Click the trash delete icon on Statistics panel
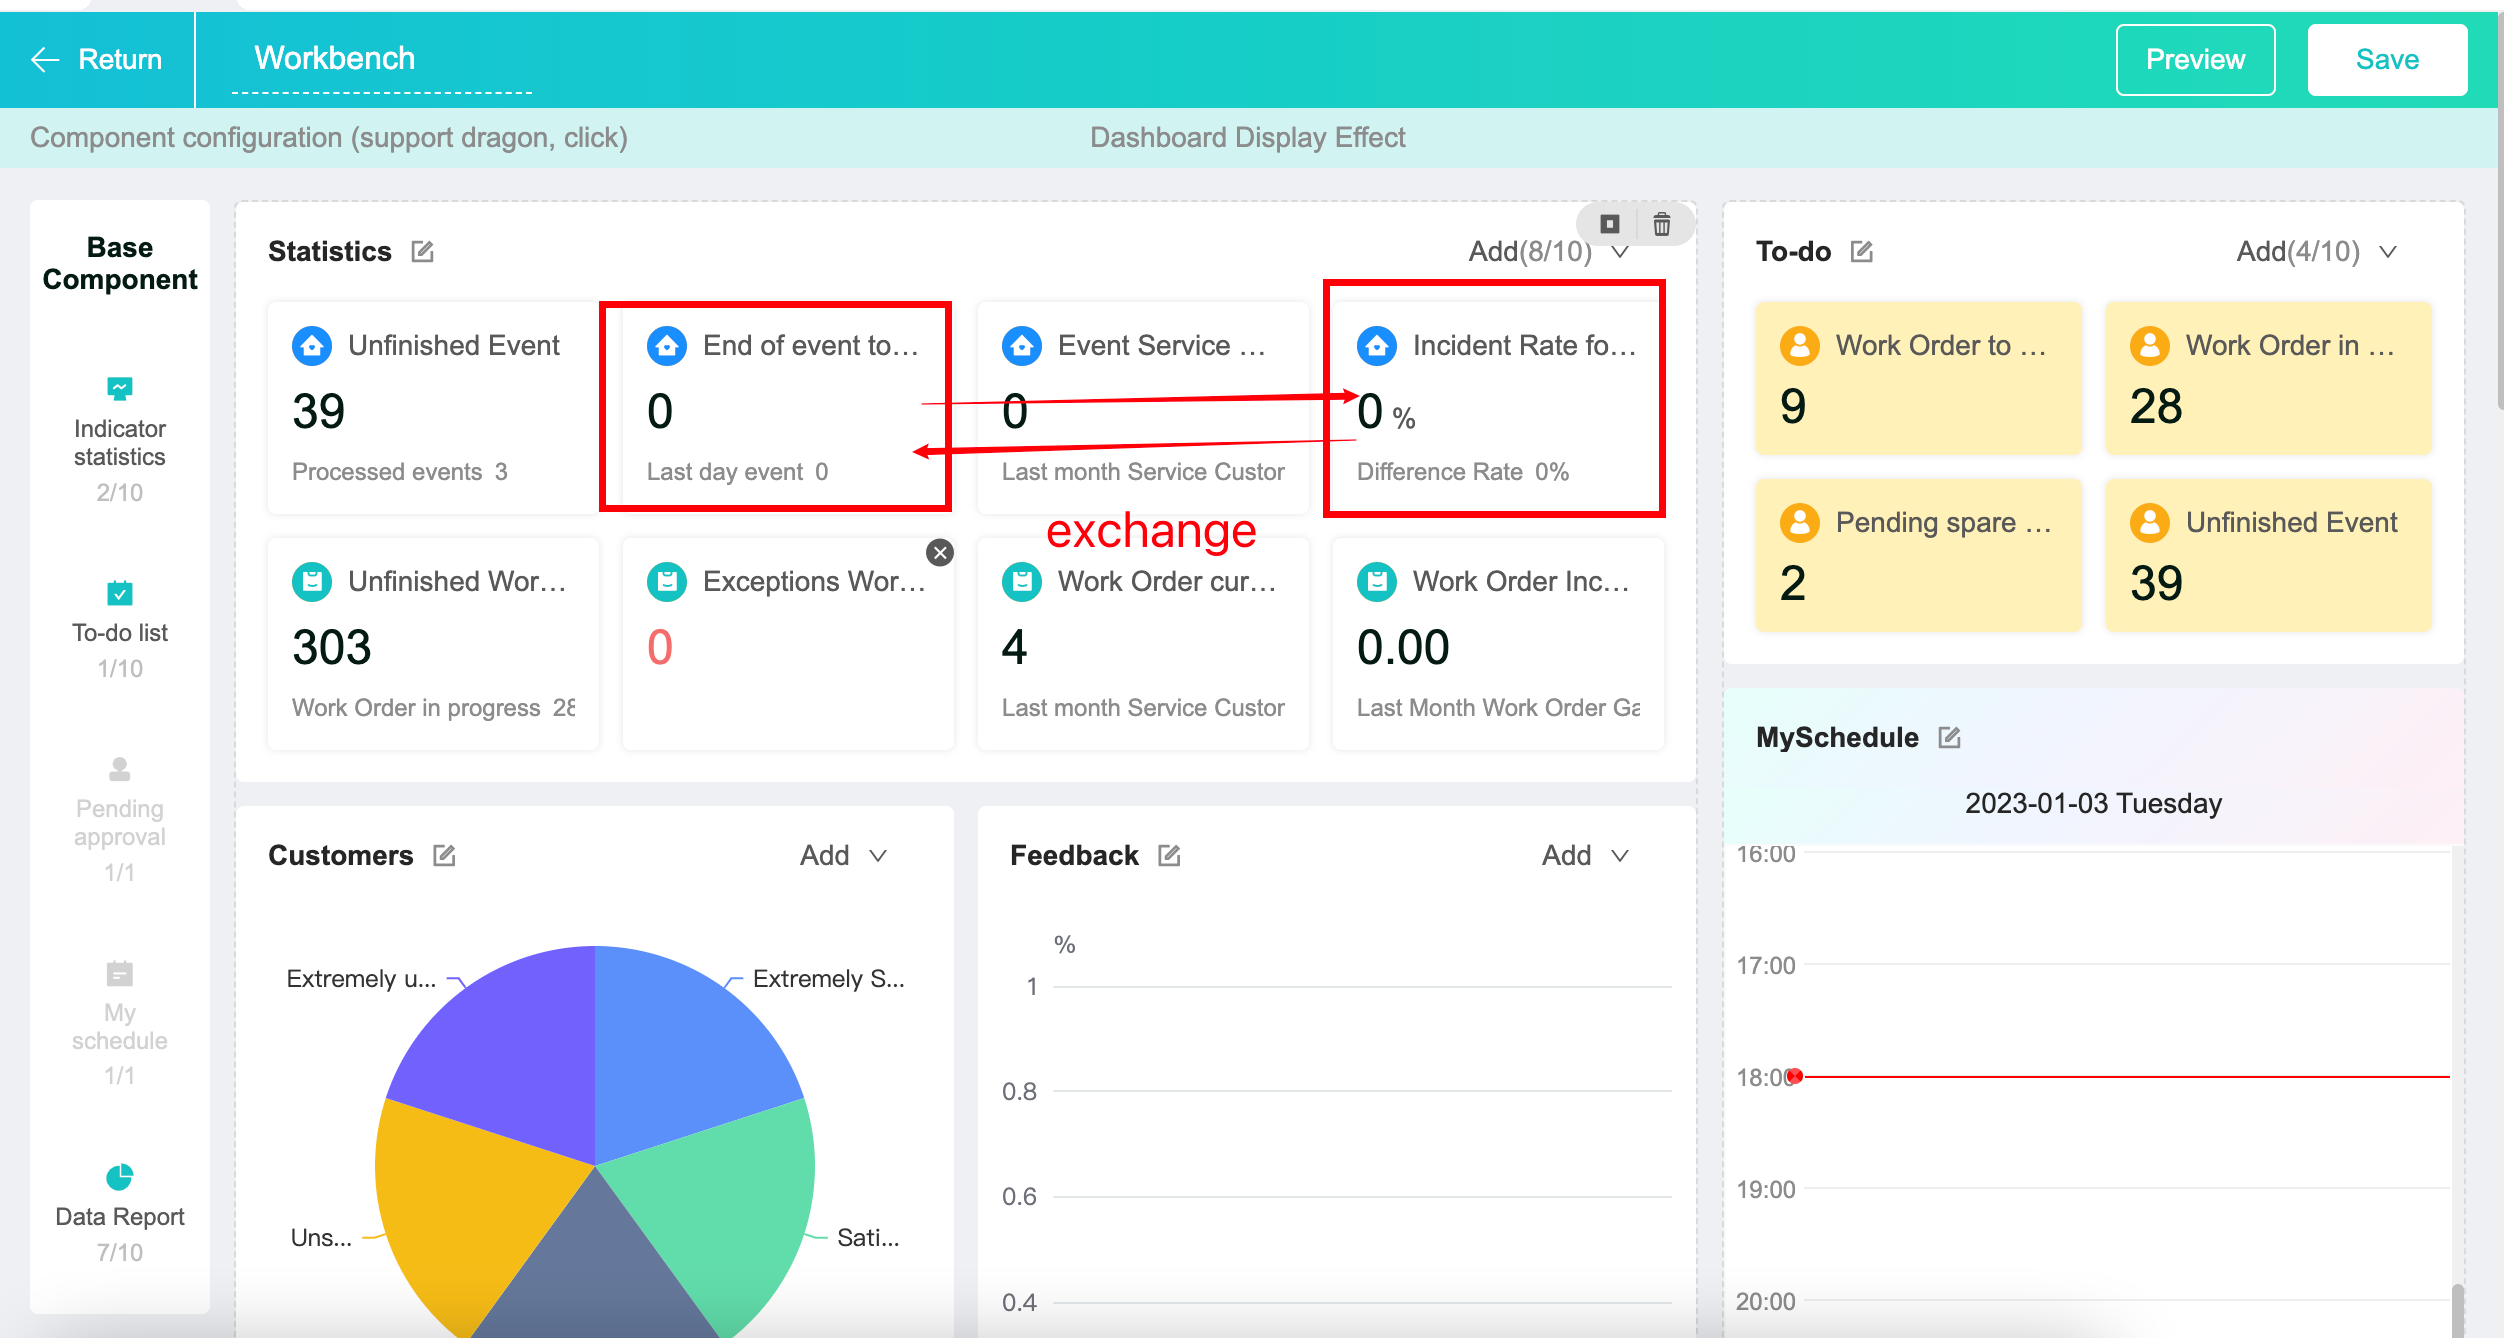 [x=1661, y=224]
